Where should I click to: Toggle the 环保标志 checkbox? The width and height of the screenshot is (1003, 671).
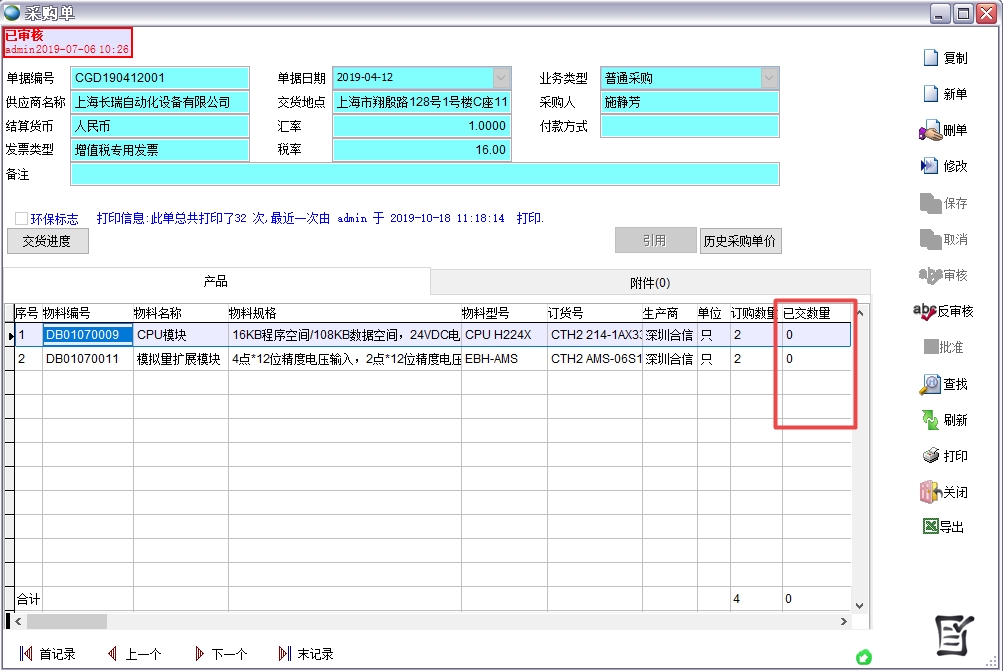point(21,218)
